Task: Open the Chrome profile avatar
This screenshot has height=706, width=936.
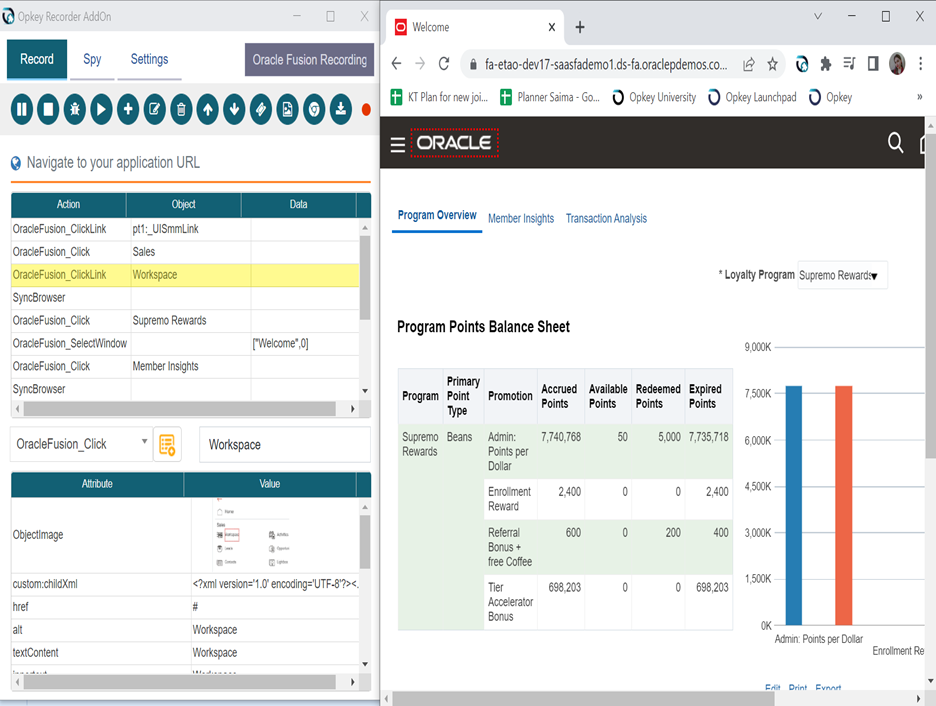Action: (897, 63)
